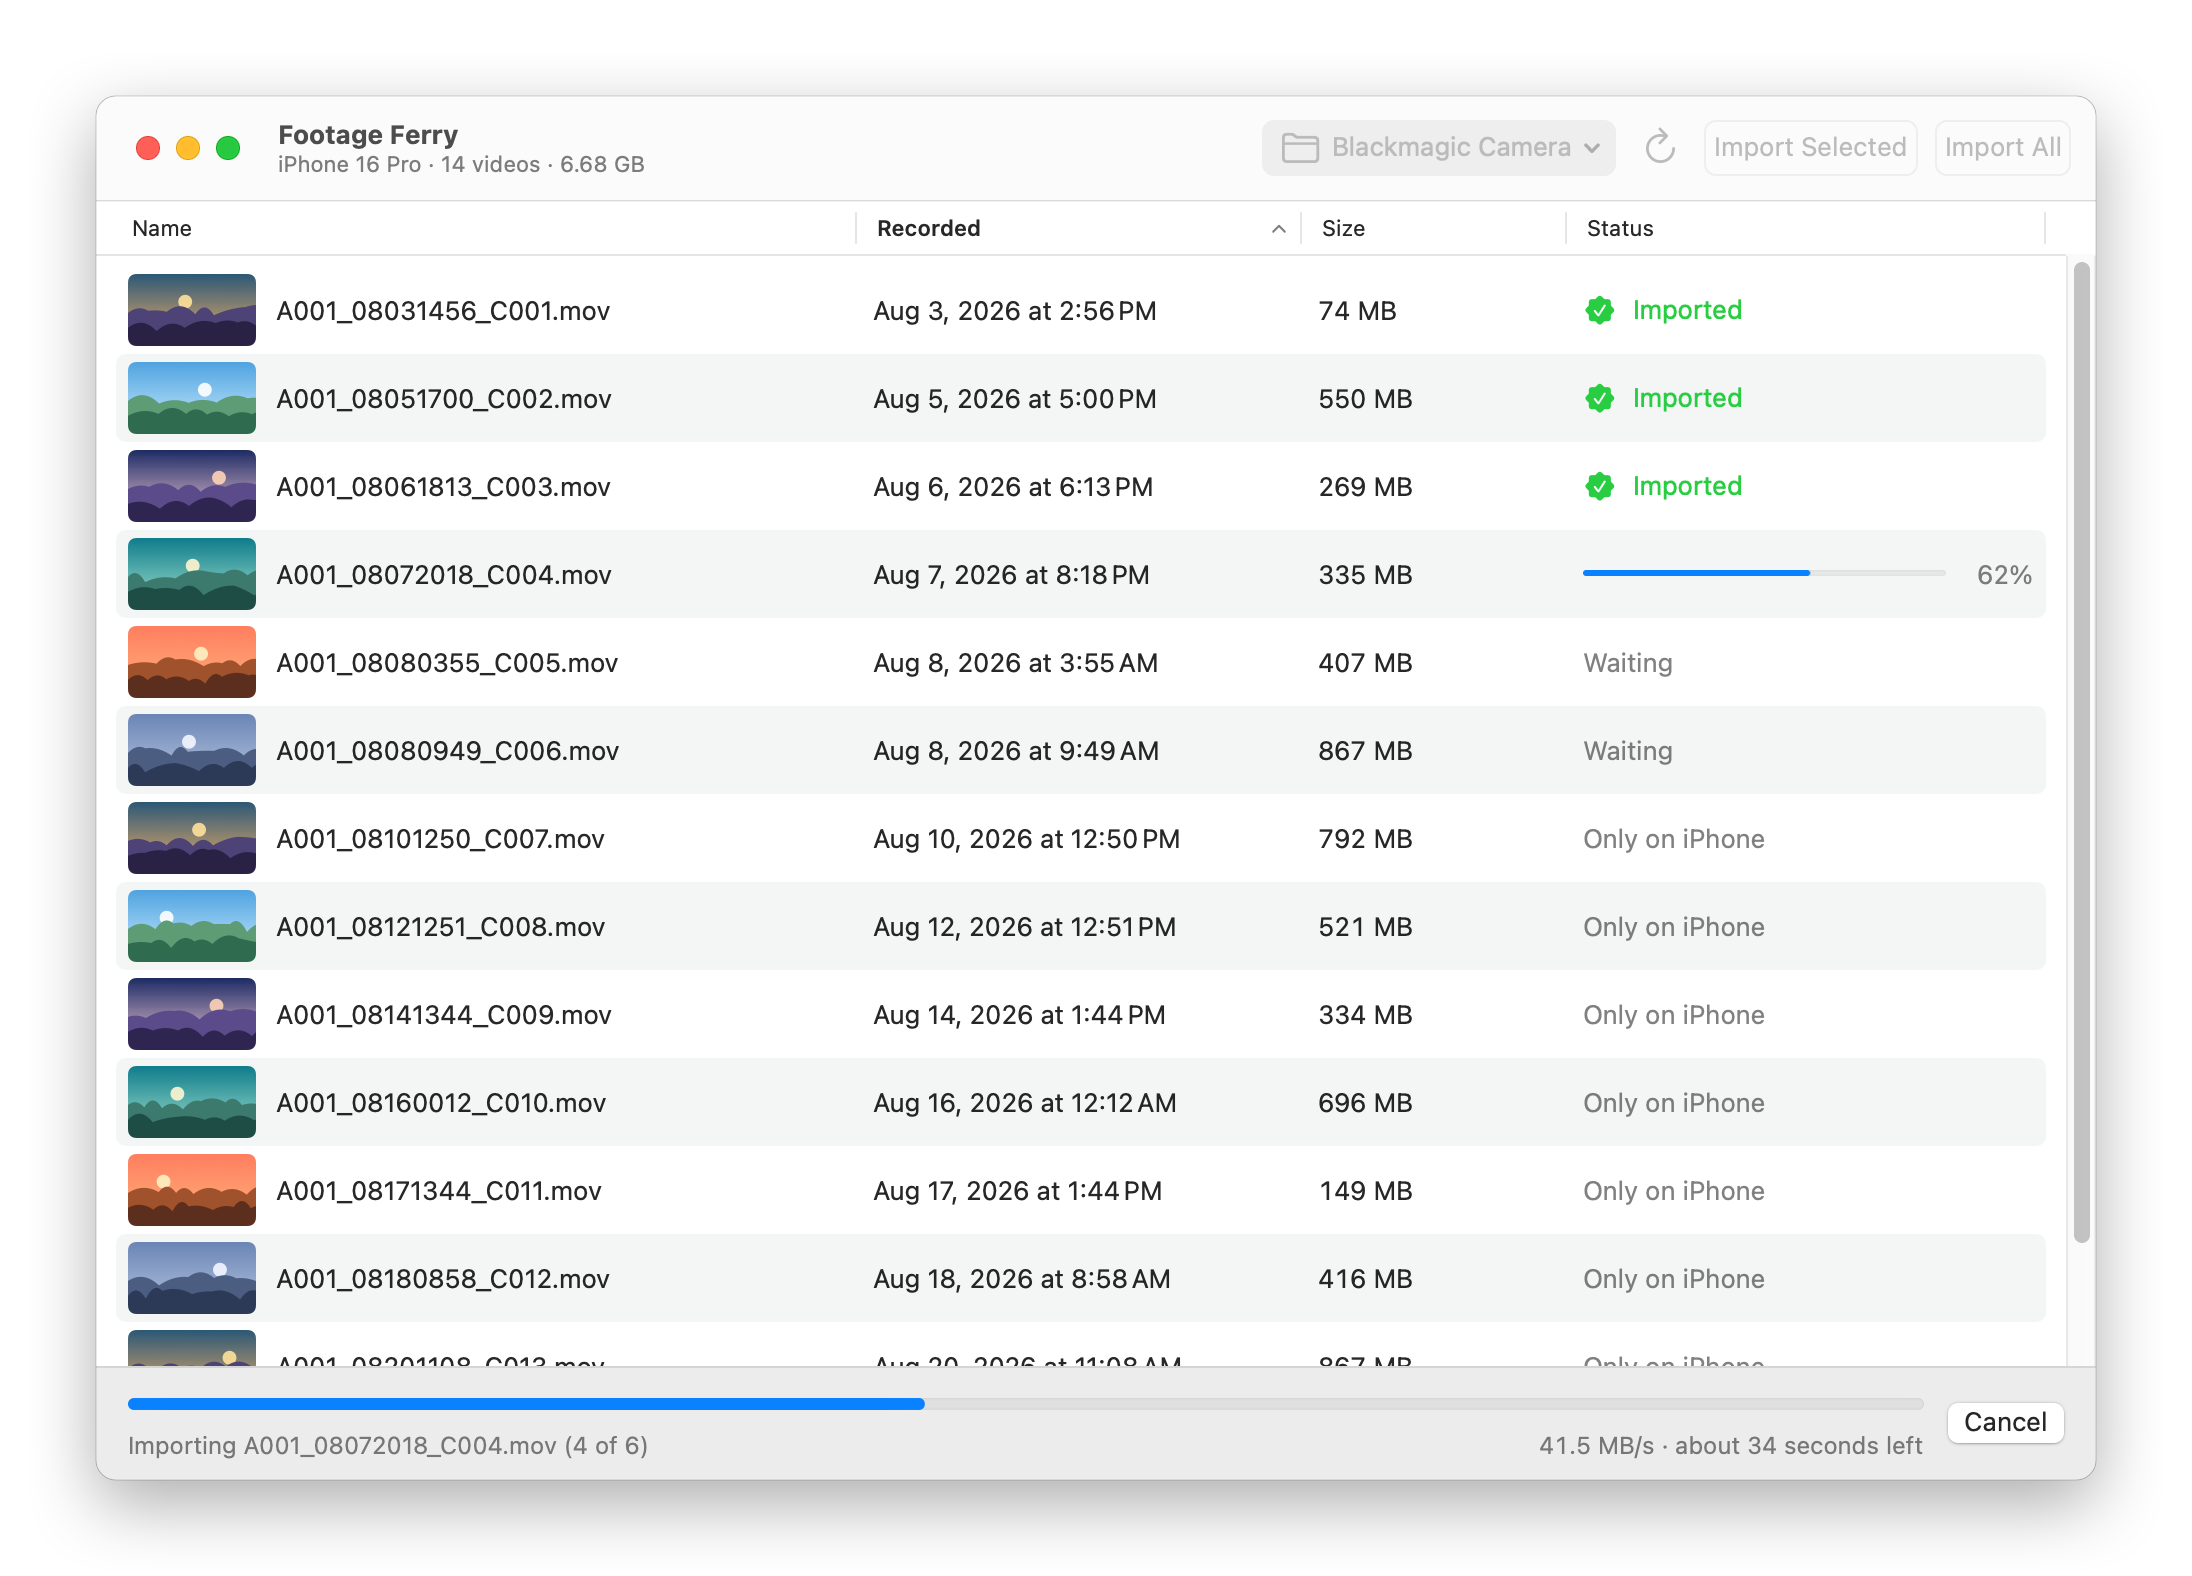Click the 62% percentage label
2192x1576 pixels.
click(x=2004, y=575)
